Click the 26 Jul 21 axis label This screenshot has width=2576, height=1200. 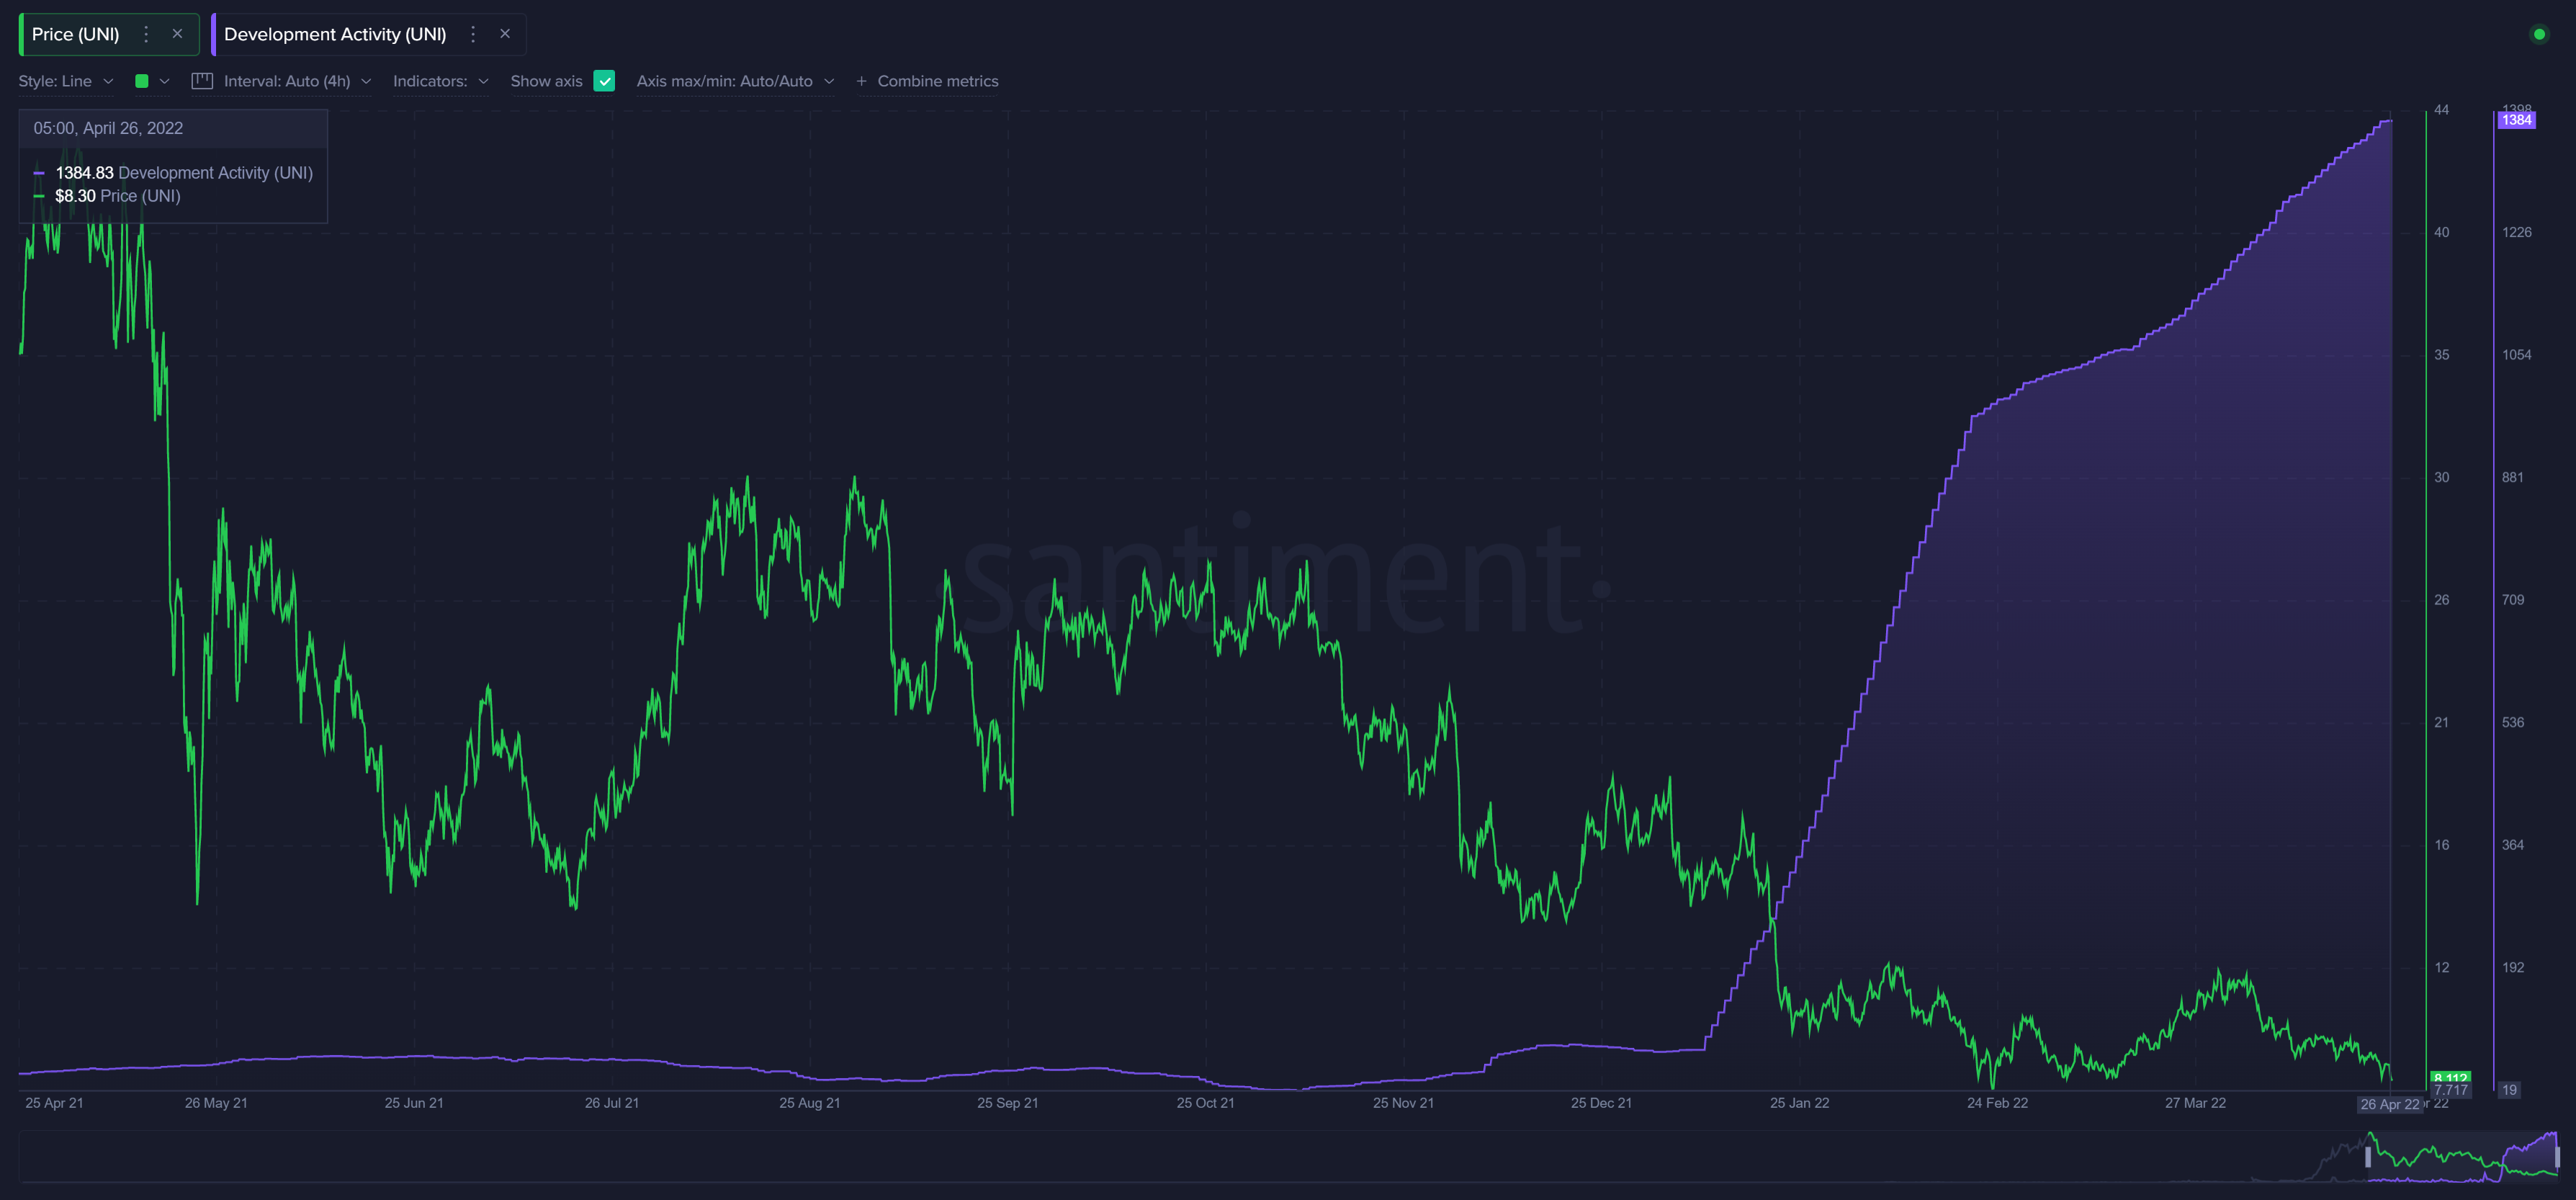(x=611, y=1103)
